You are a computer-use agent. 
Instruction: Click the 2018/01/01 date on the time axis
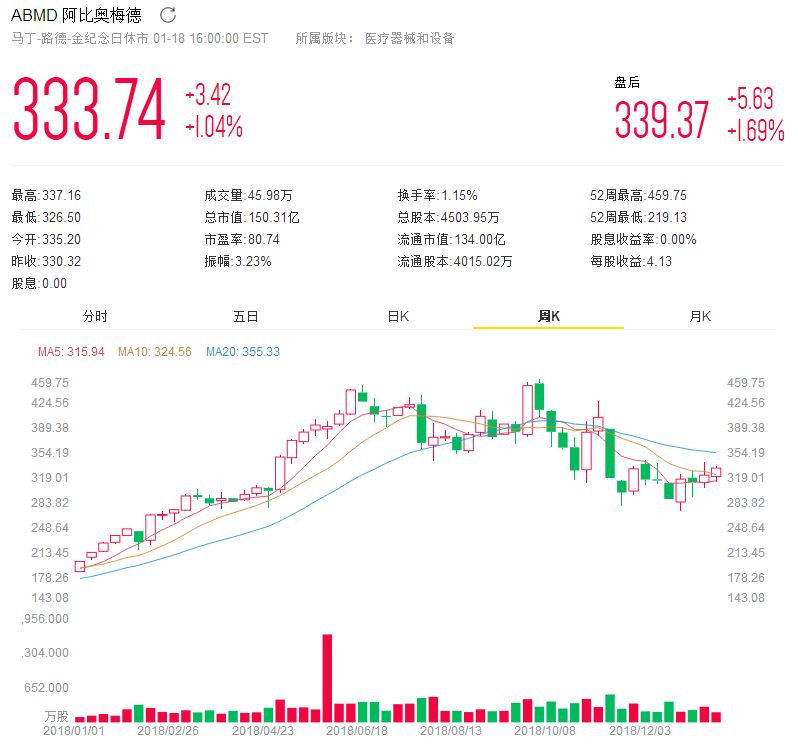point(73,731)
